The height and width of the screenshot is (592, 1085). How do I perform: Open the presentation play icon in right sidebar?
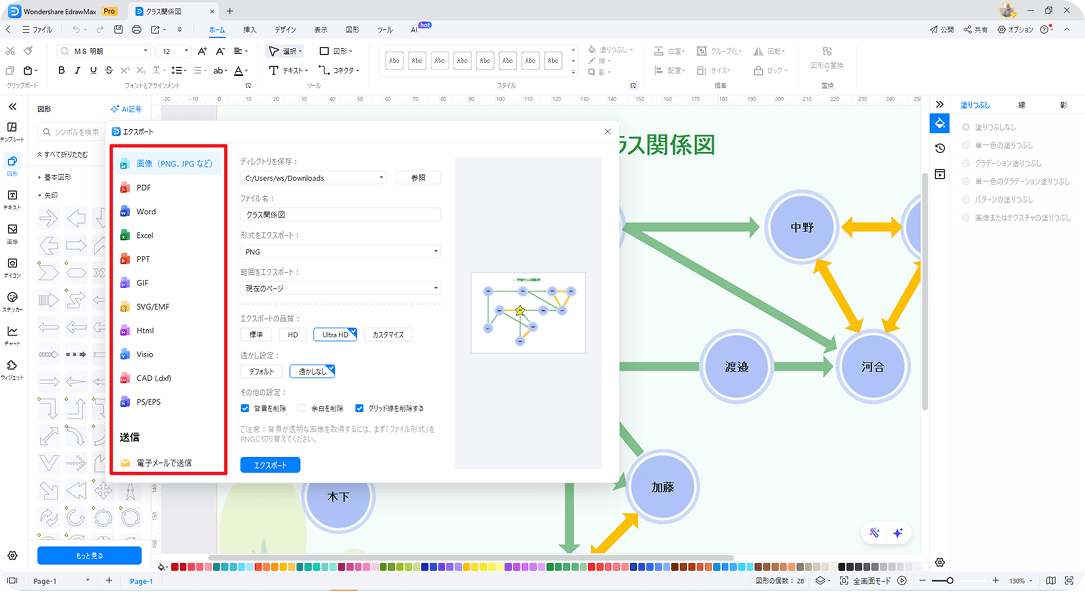940,174
